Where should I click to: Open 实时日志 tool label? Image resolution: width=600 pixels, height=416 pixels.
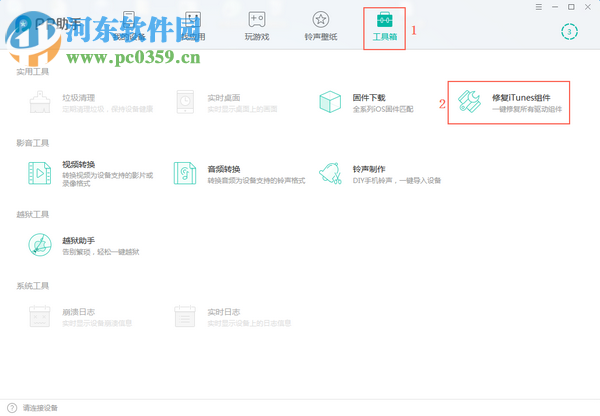[223, 312]
